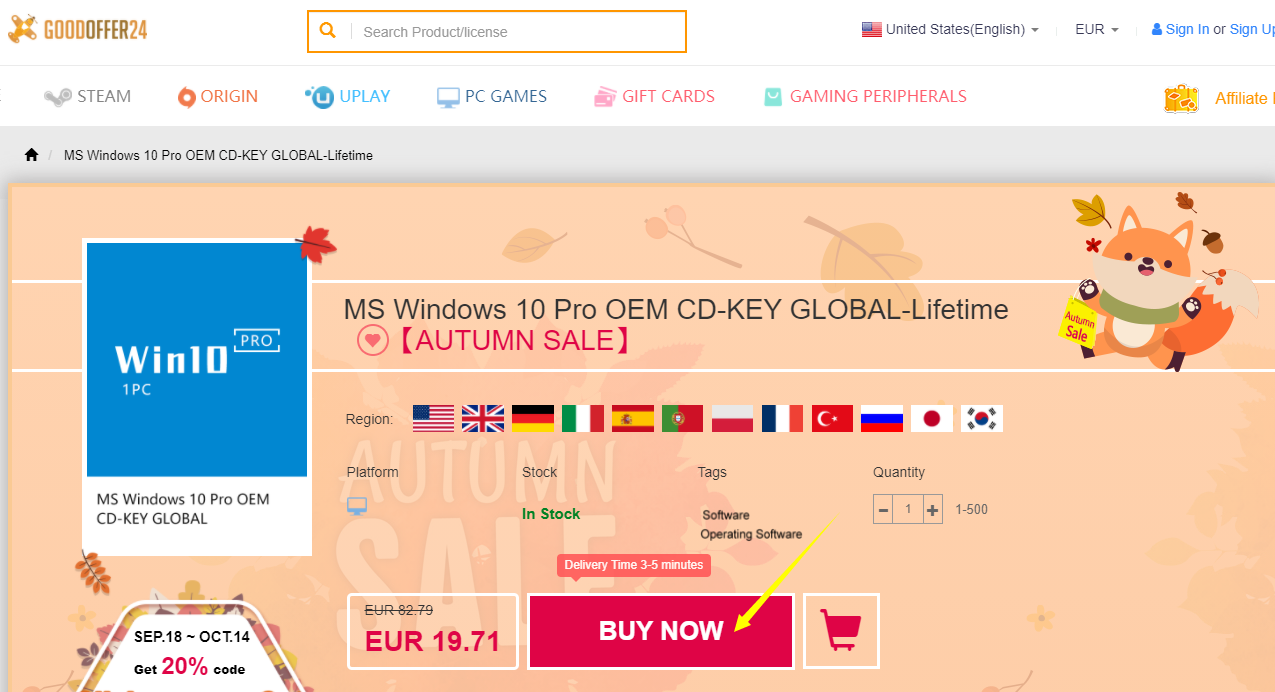Click the Sign In link
The height and width of the screenshot is (692, 1275).
pos(1187,30)
